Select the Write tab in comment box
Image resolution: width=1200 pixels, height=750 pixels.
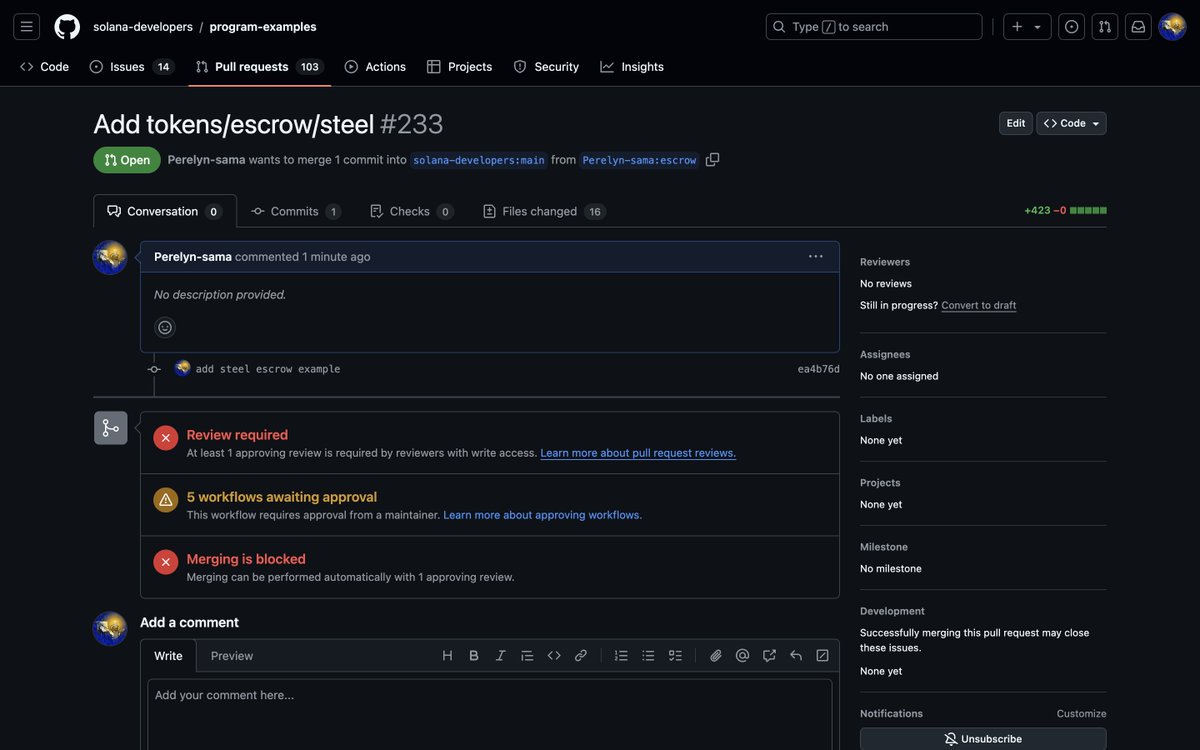(168, 656)
